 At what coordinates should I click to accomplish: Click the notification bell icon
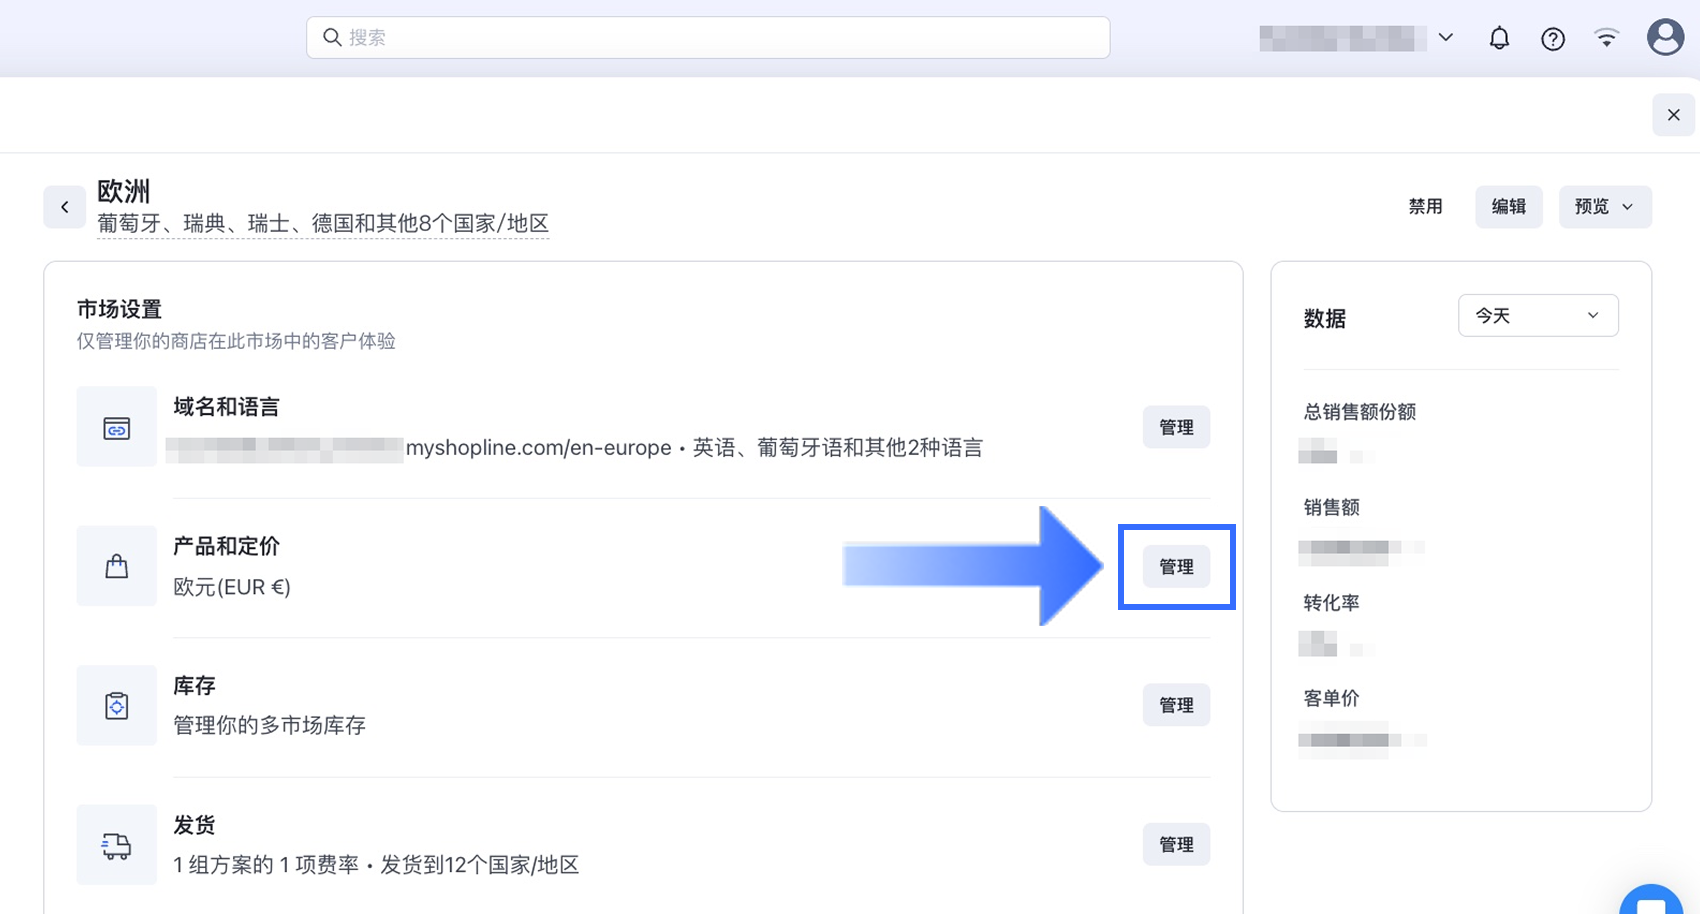[1499, 38]
